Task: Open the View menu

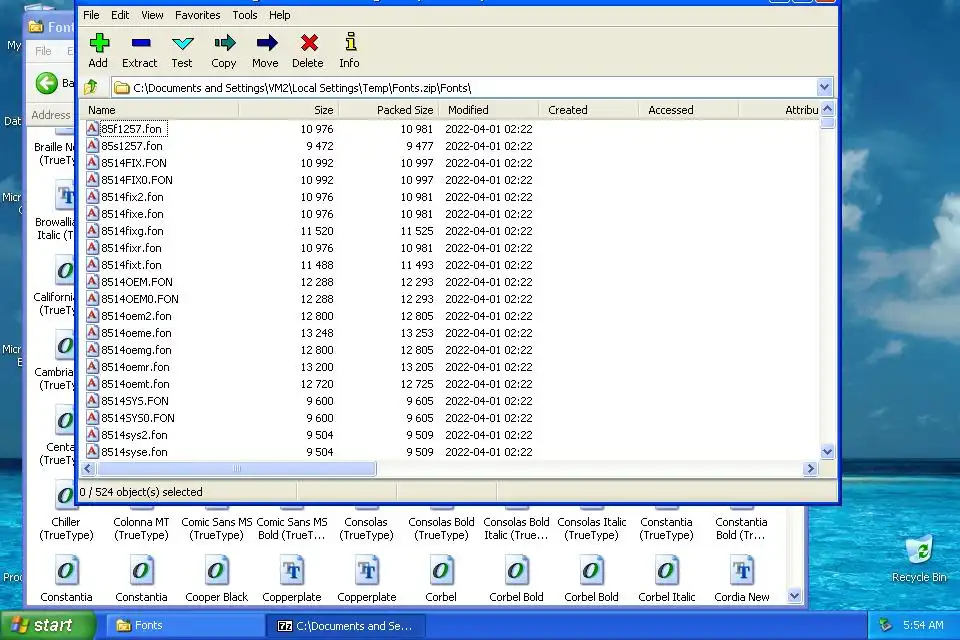Action: 152,15
